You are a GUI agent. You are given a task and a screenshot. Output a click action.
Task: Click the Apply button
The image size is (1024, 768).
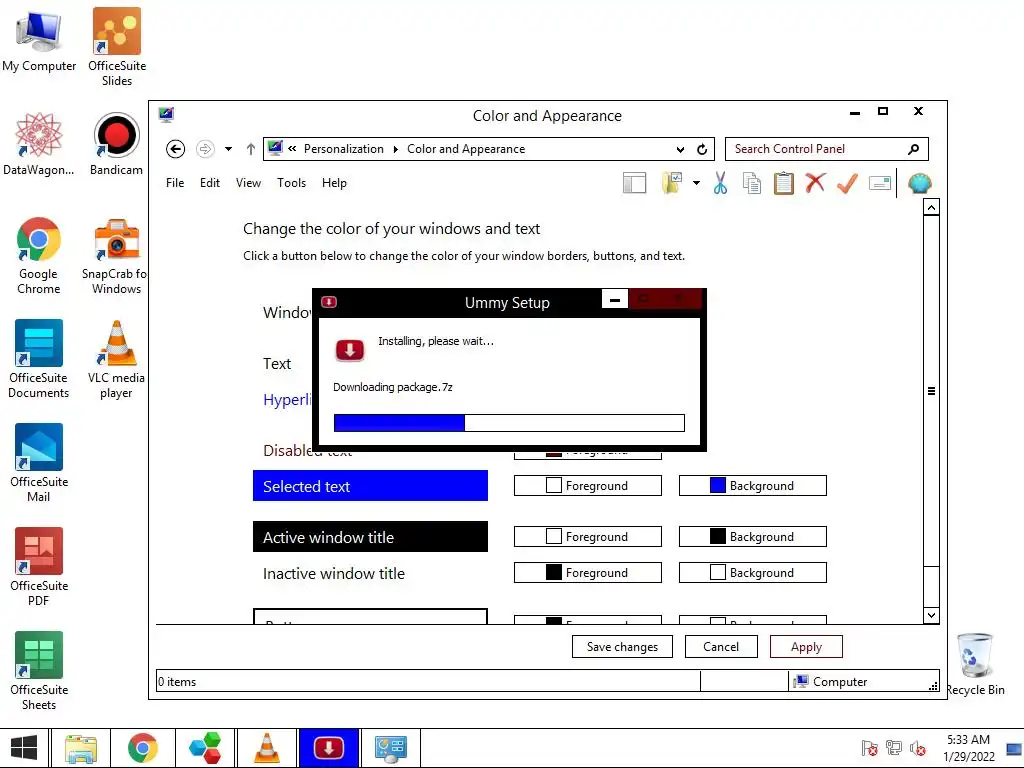pyautogui.click(x=806, y=647)
